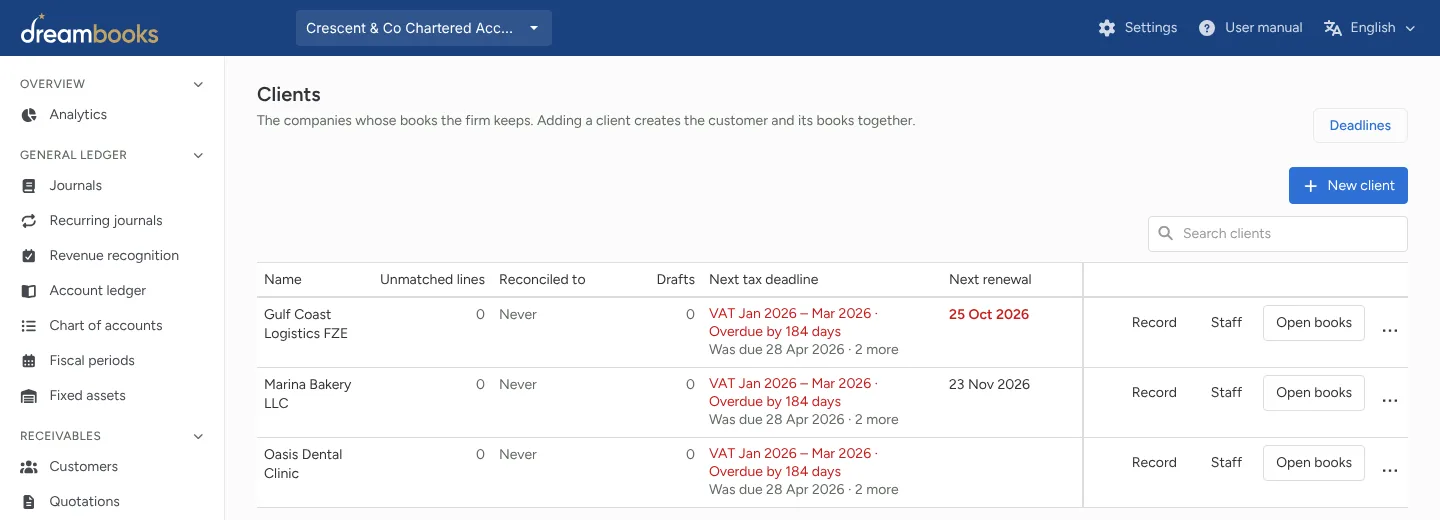Open the English language dropdown

pyautogui.click(x=1370, y=28)
